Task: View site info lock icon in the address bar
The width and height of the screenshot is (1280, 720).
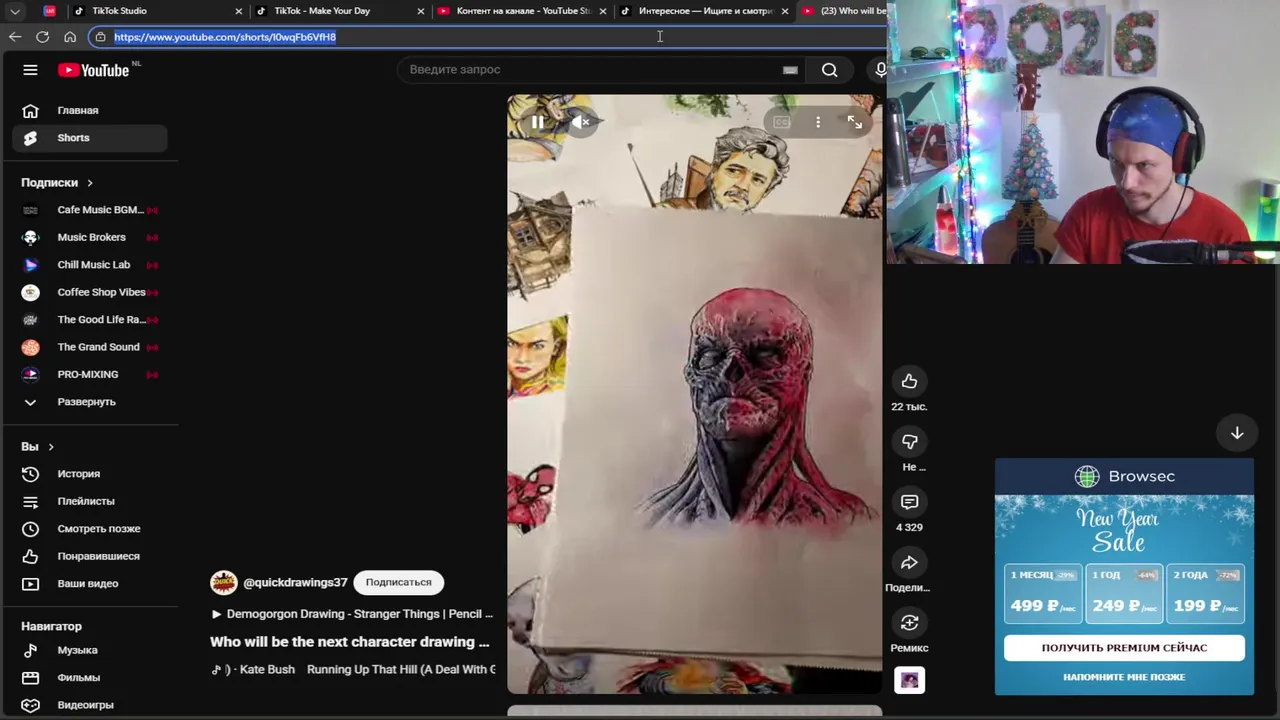Action: pos(100,37)
